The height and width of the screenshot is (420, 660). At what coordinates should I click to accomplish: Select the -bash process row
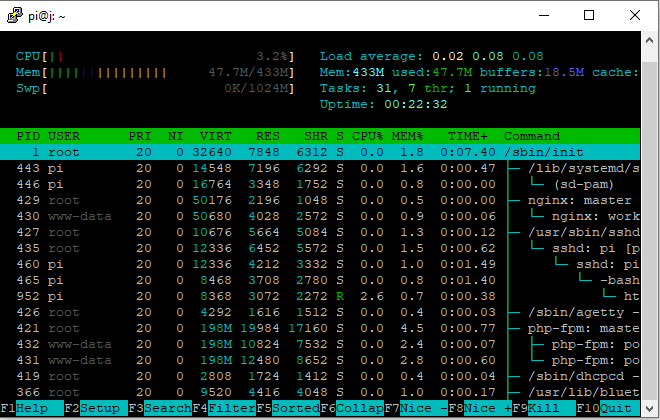320,280
